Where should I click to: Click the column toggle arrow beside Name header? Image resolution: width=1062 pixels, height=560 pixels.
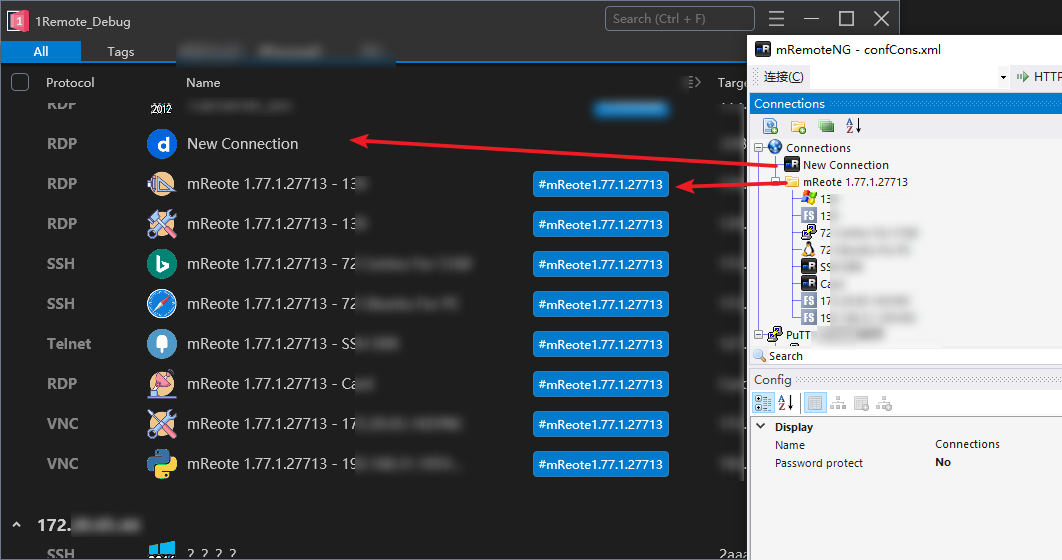pyautogui.click(x=694, y=82)
